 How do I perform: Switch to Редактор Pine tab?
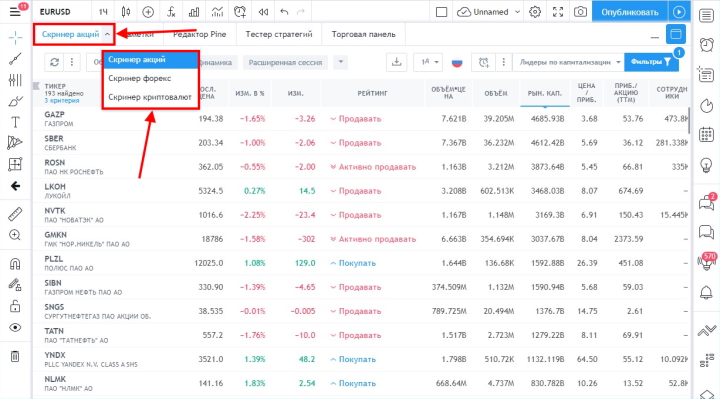tap(199, 34)
